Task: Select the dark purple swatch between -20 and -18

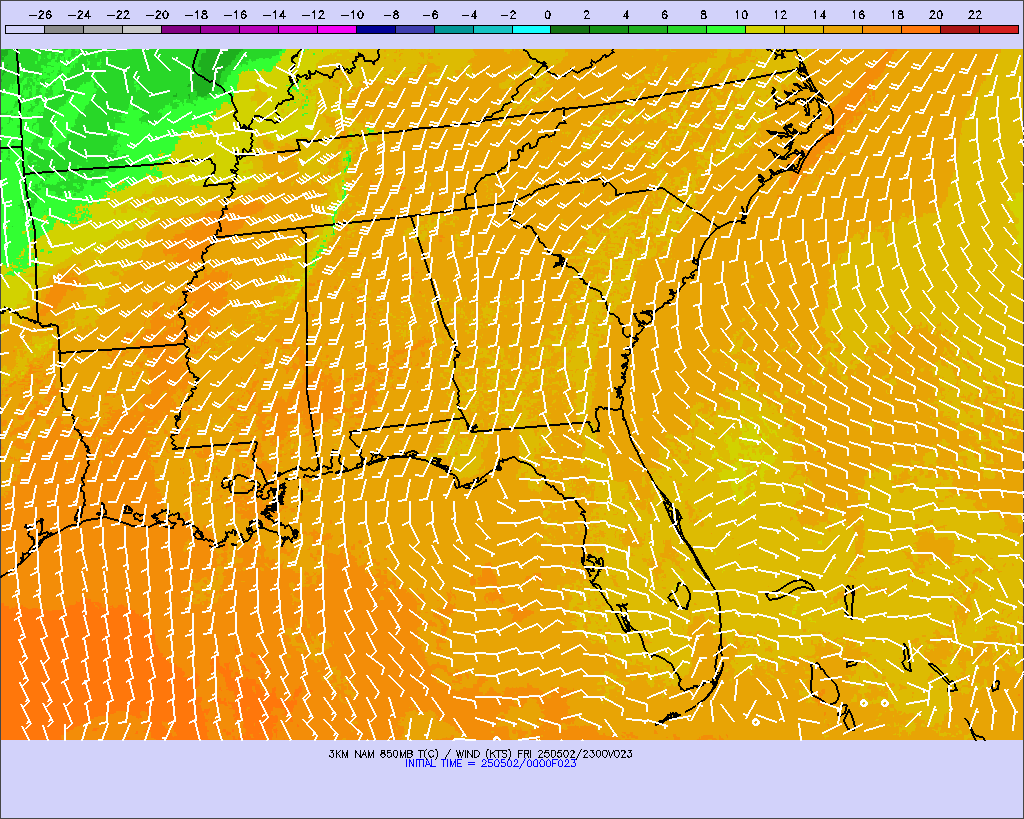Action: (x=181, y=29)
